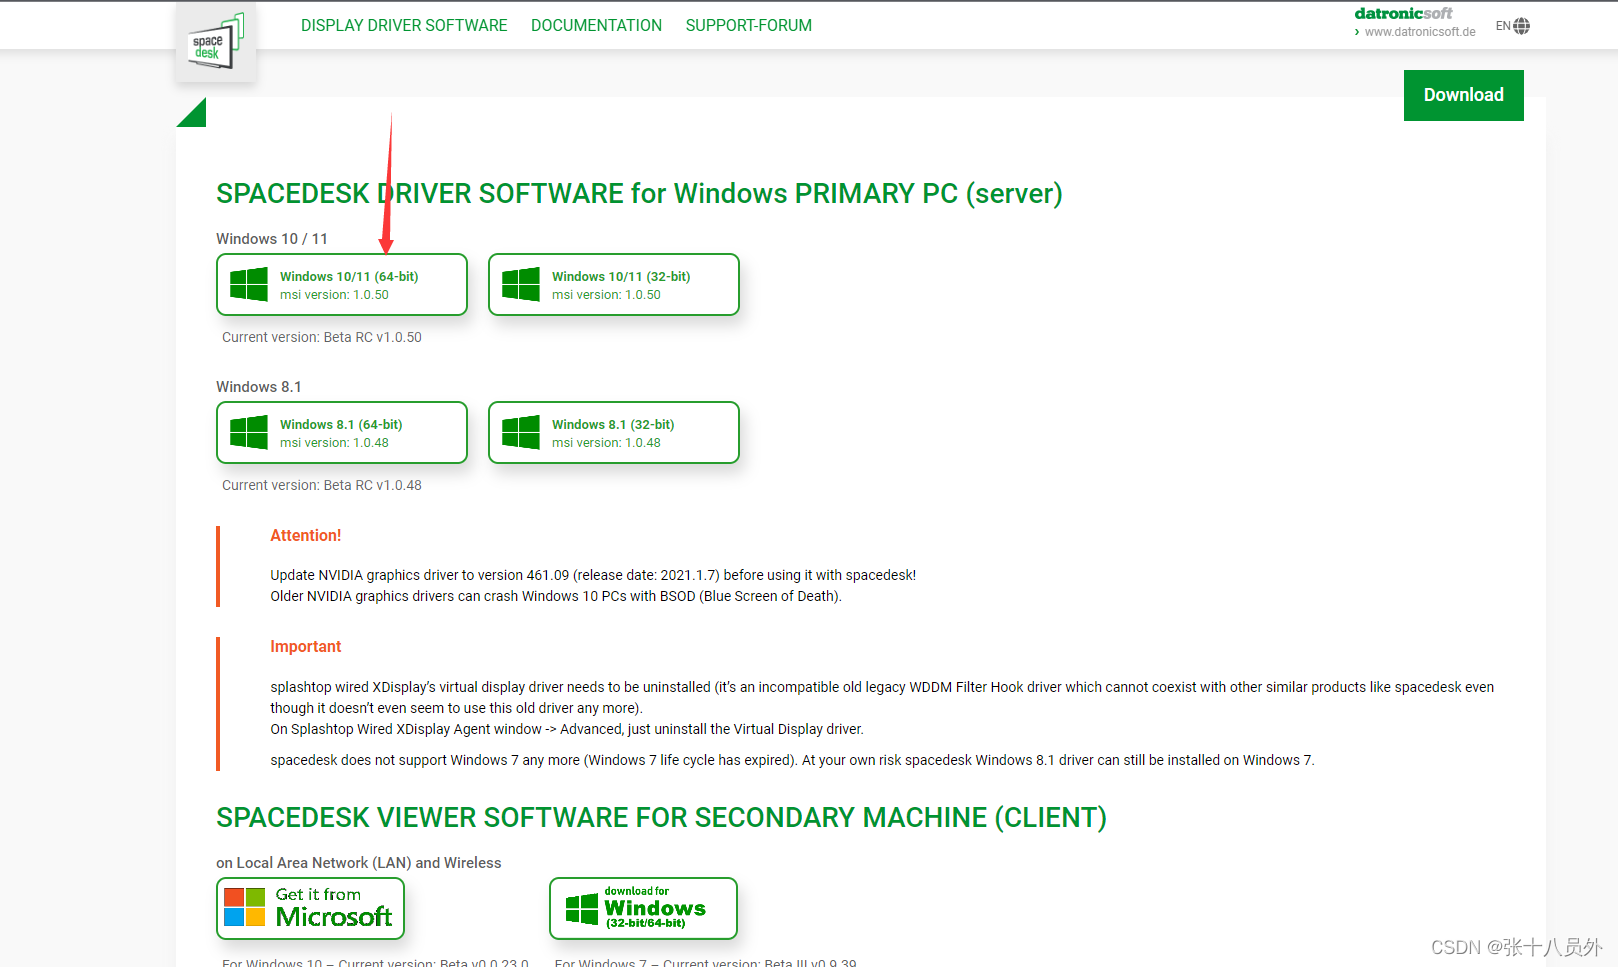Download Windows 10/11 (64-bit) msi

point(342,284)
